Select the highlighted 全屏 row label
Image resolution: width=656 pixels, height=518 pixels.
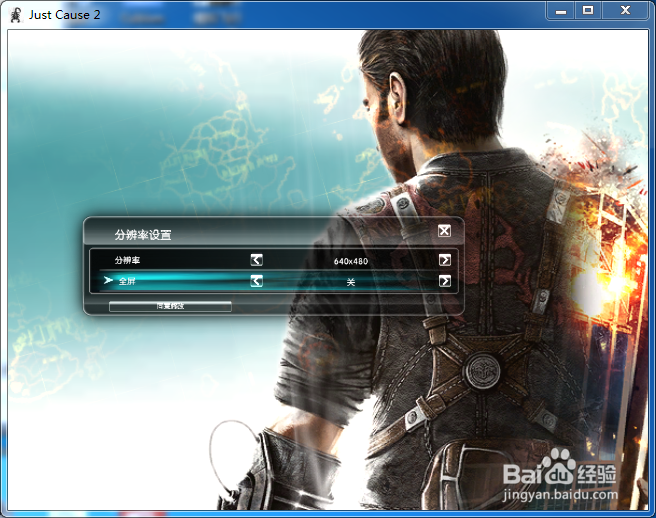pyautogui.click(x=127, y=281)
